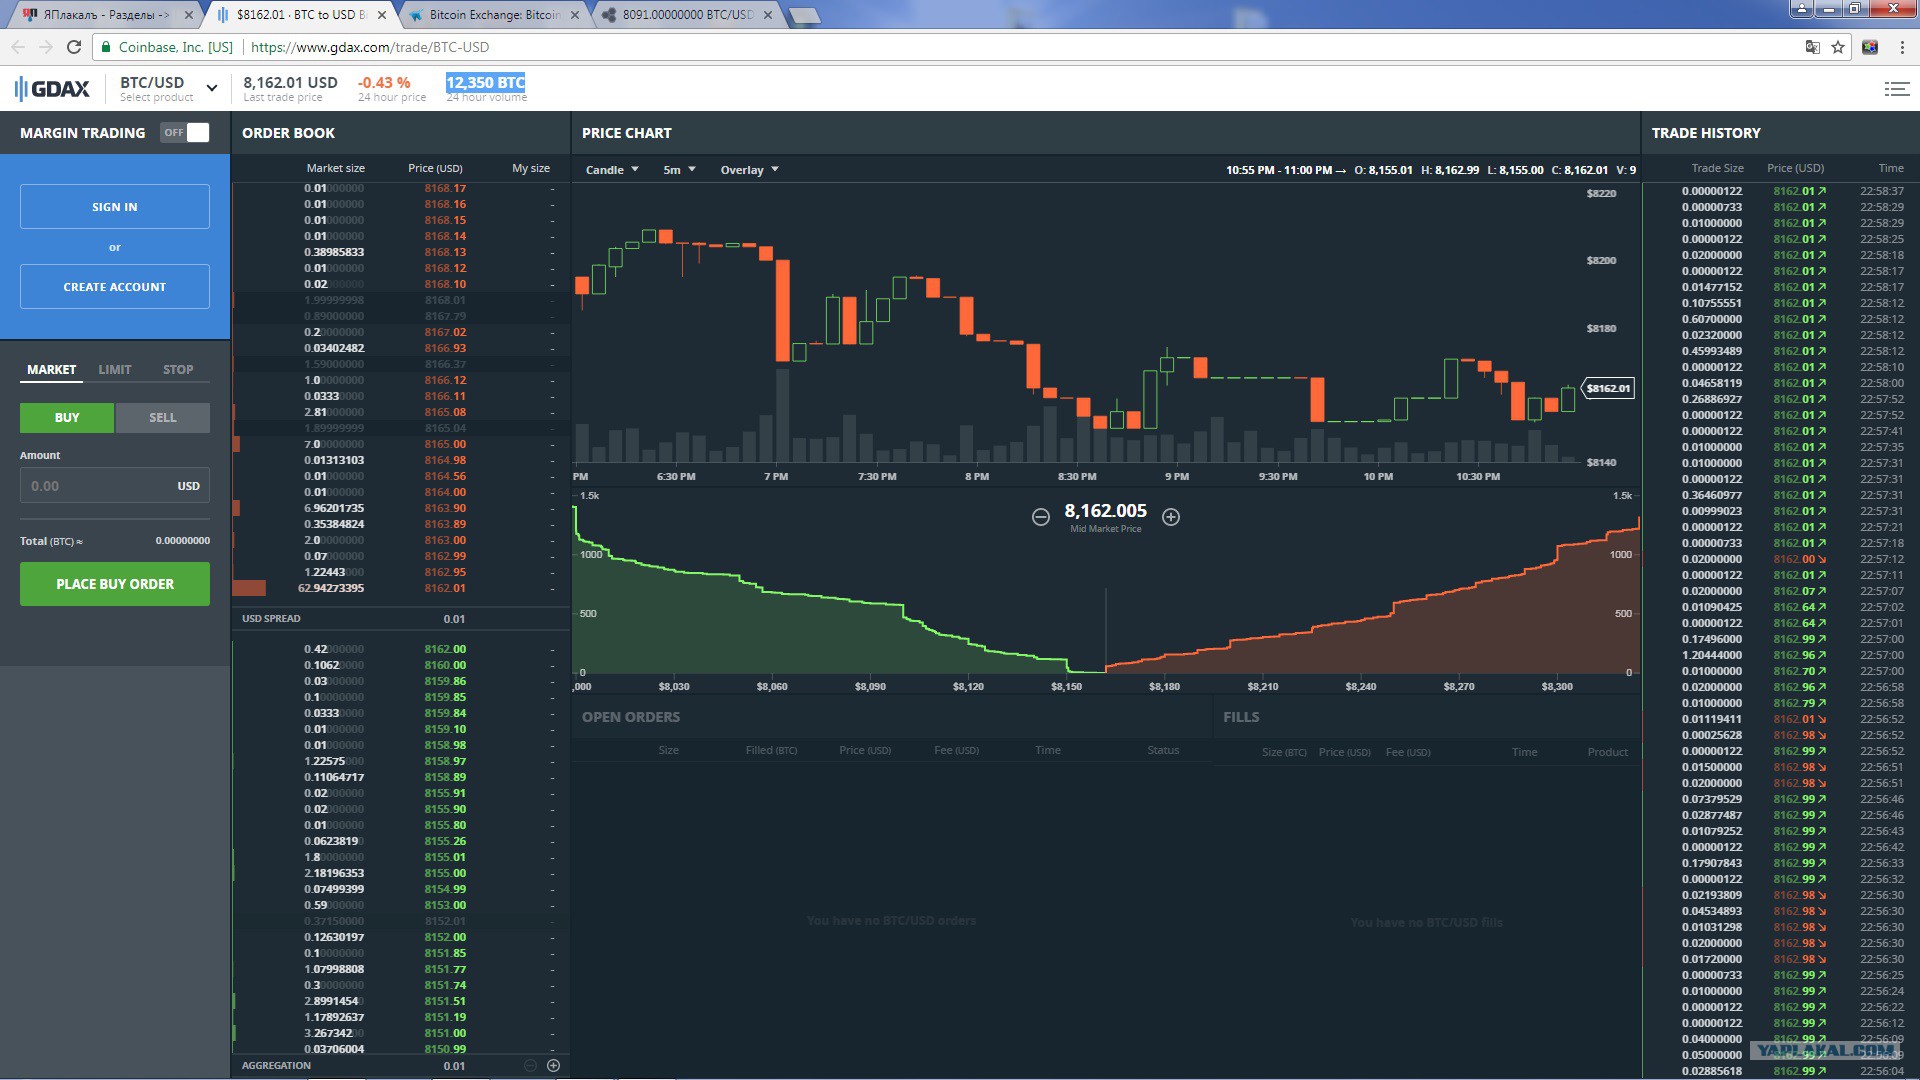Change the 5m interval dropdown
This screenshot has height=1080, width=1920.
[x=679, y=170]
